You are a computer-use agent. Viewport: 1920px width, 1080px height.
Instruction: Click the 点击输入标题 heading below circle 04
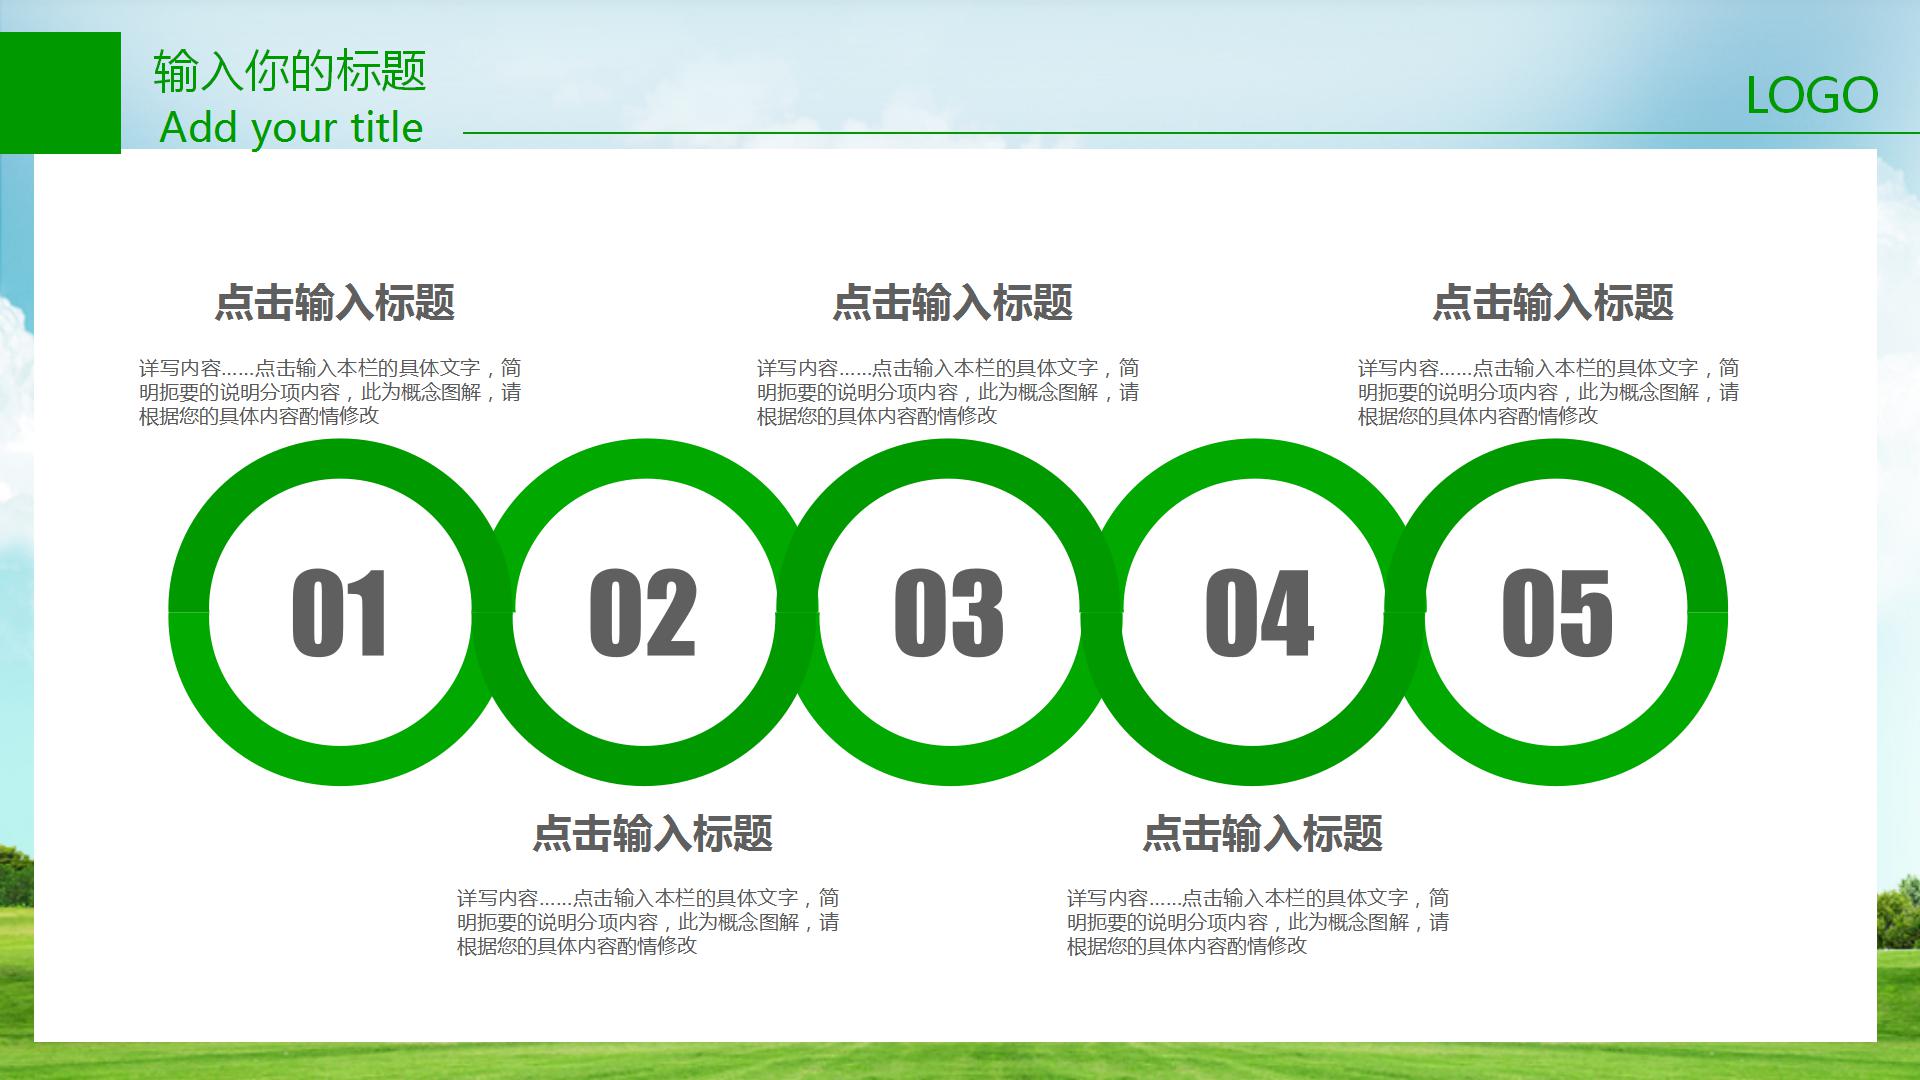pyautogui.click(x=1263, y=832)
